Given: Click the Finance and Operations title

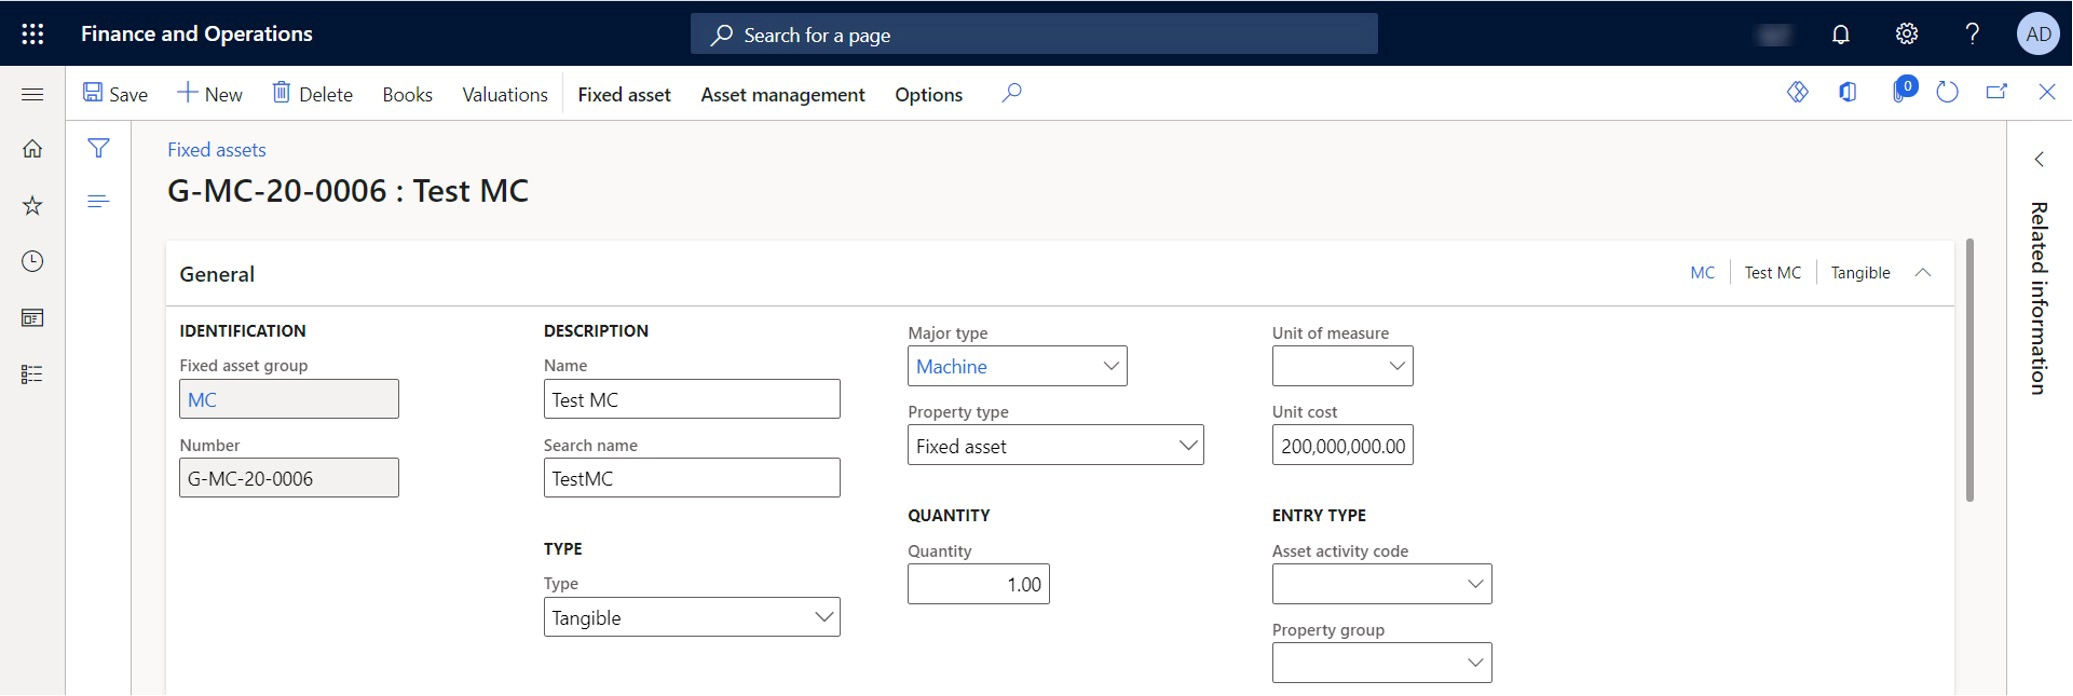Looking at the screenshot, I should click(197, 34).
